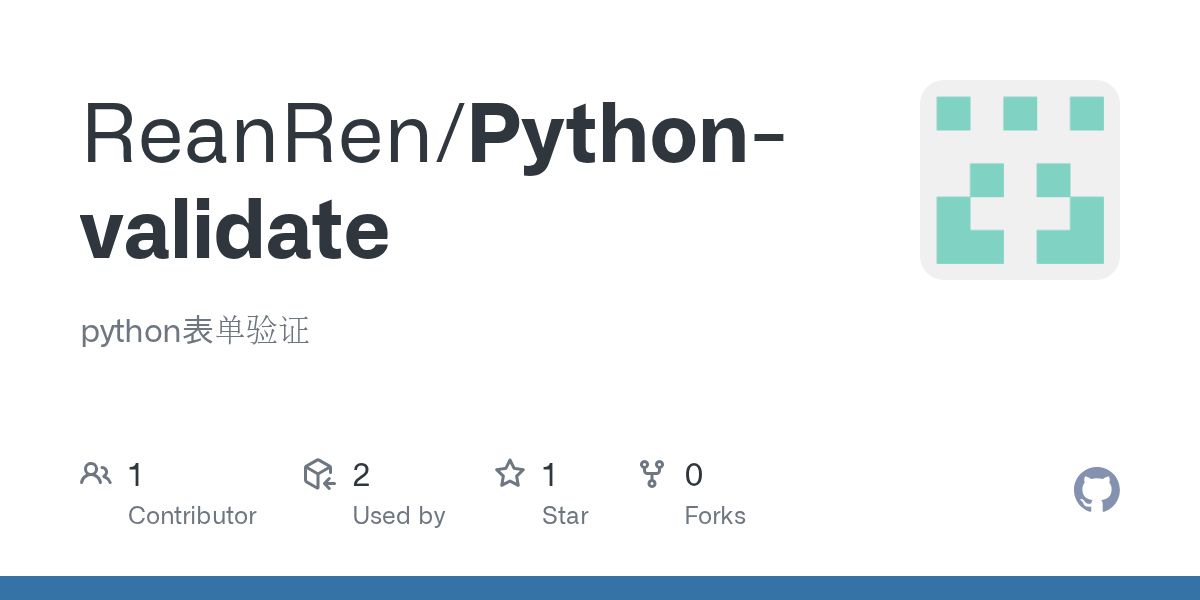Click the star icon
The width and height of the screenshot is (1200, 600).
coord(510,474)
